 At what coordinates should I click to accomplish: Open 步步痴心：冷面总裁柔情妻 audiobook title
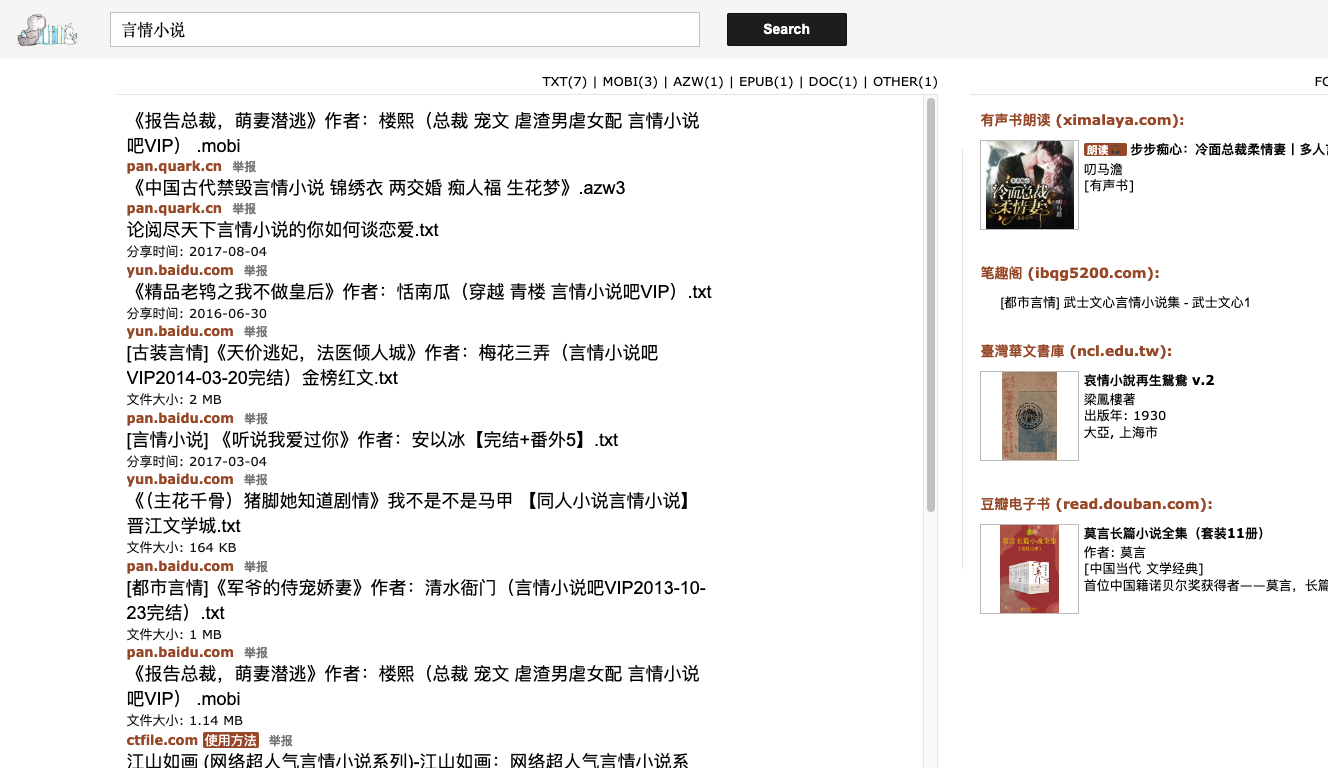click(1229, 149)
